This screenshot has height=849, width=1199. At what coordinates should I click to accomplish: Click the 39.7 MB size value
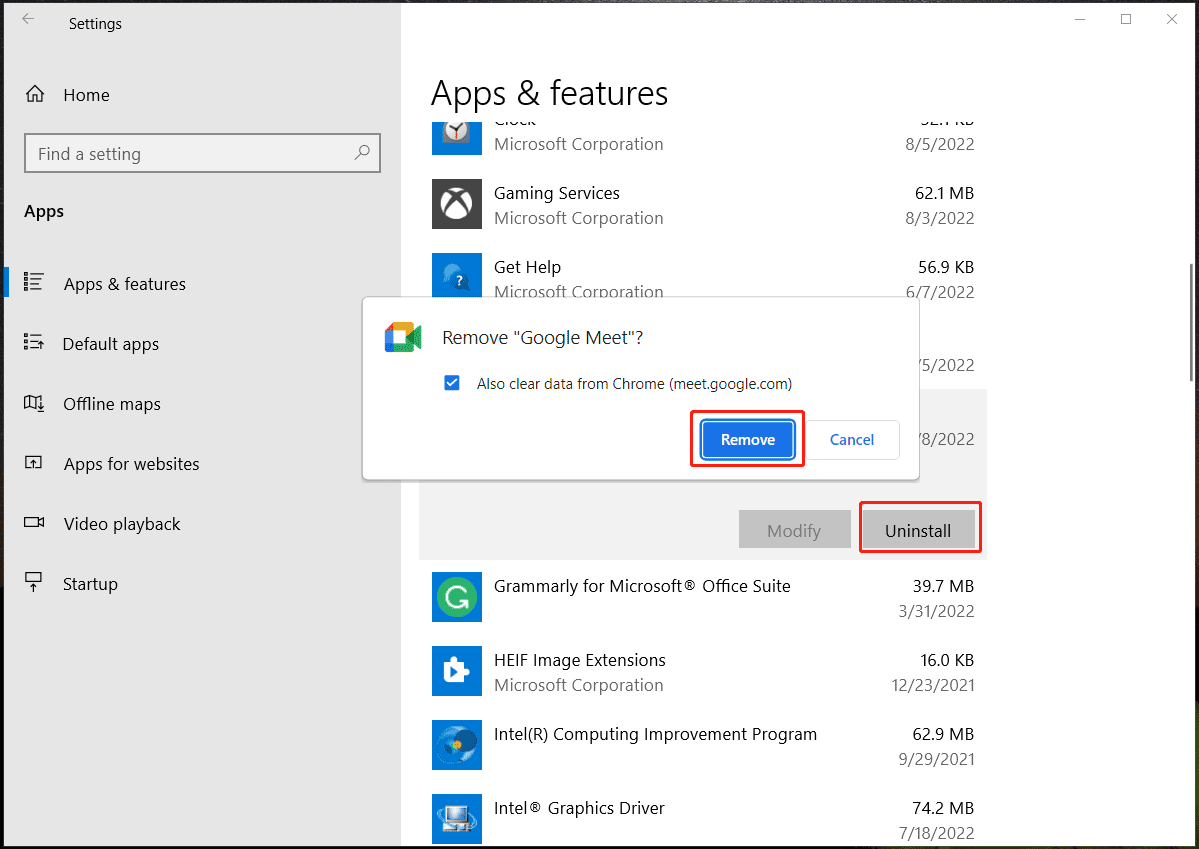pyautogui.click(x=944, y=586)
